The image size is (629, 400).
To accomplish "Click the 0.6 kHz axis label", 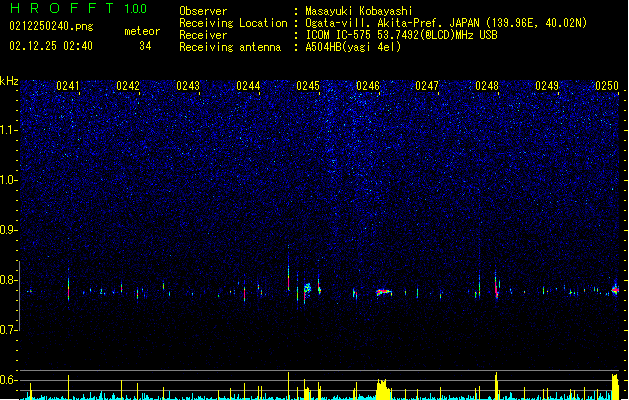I will (x=8, y=380).
